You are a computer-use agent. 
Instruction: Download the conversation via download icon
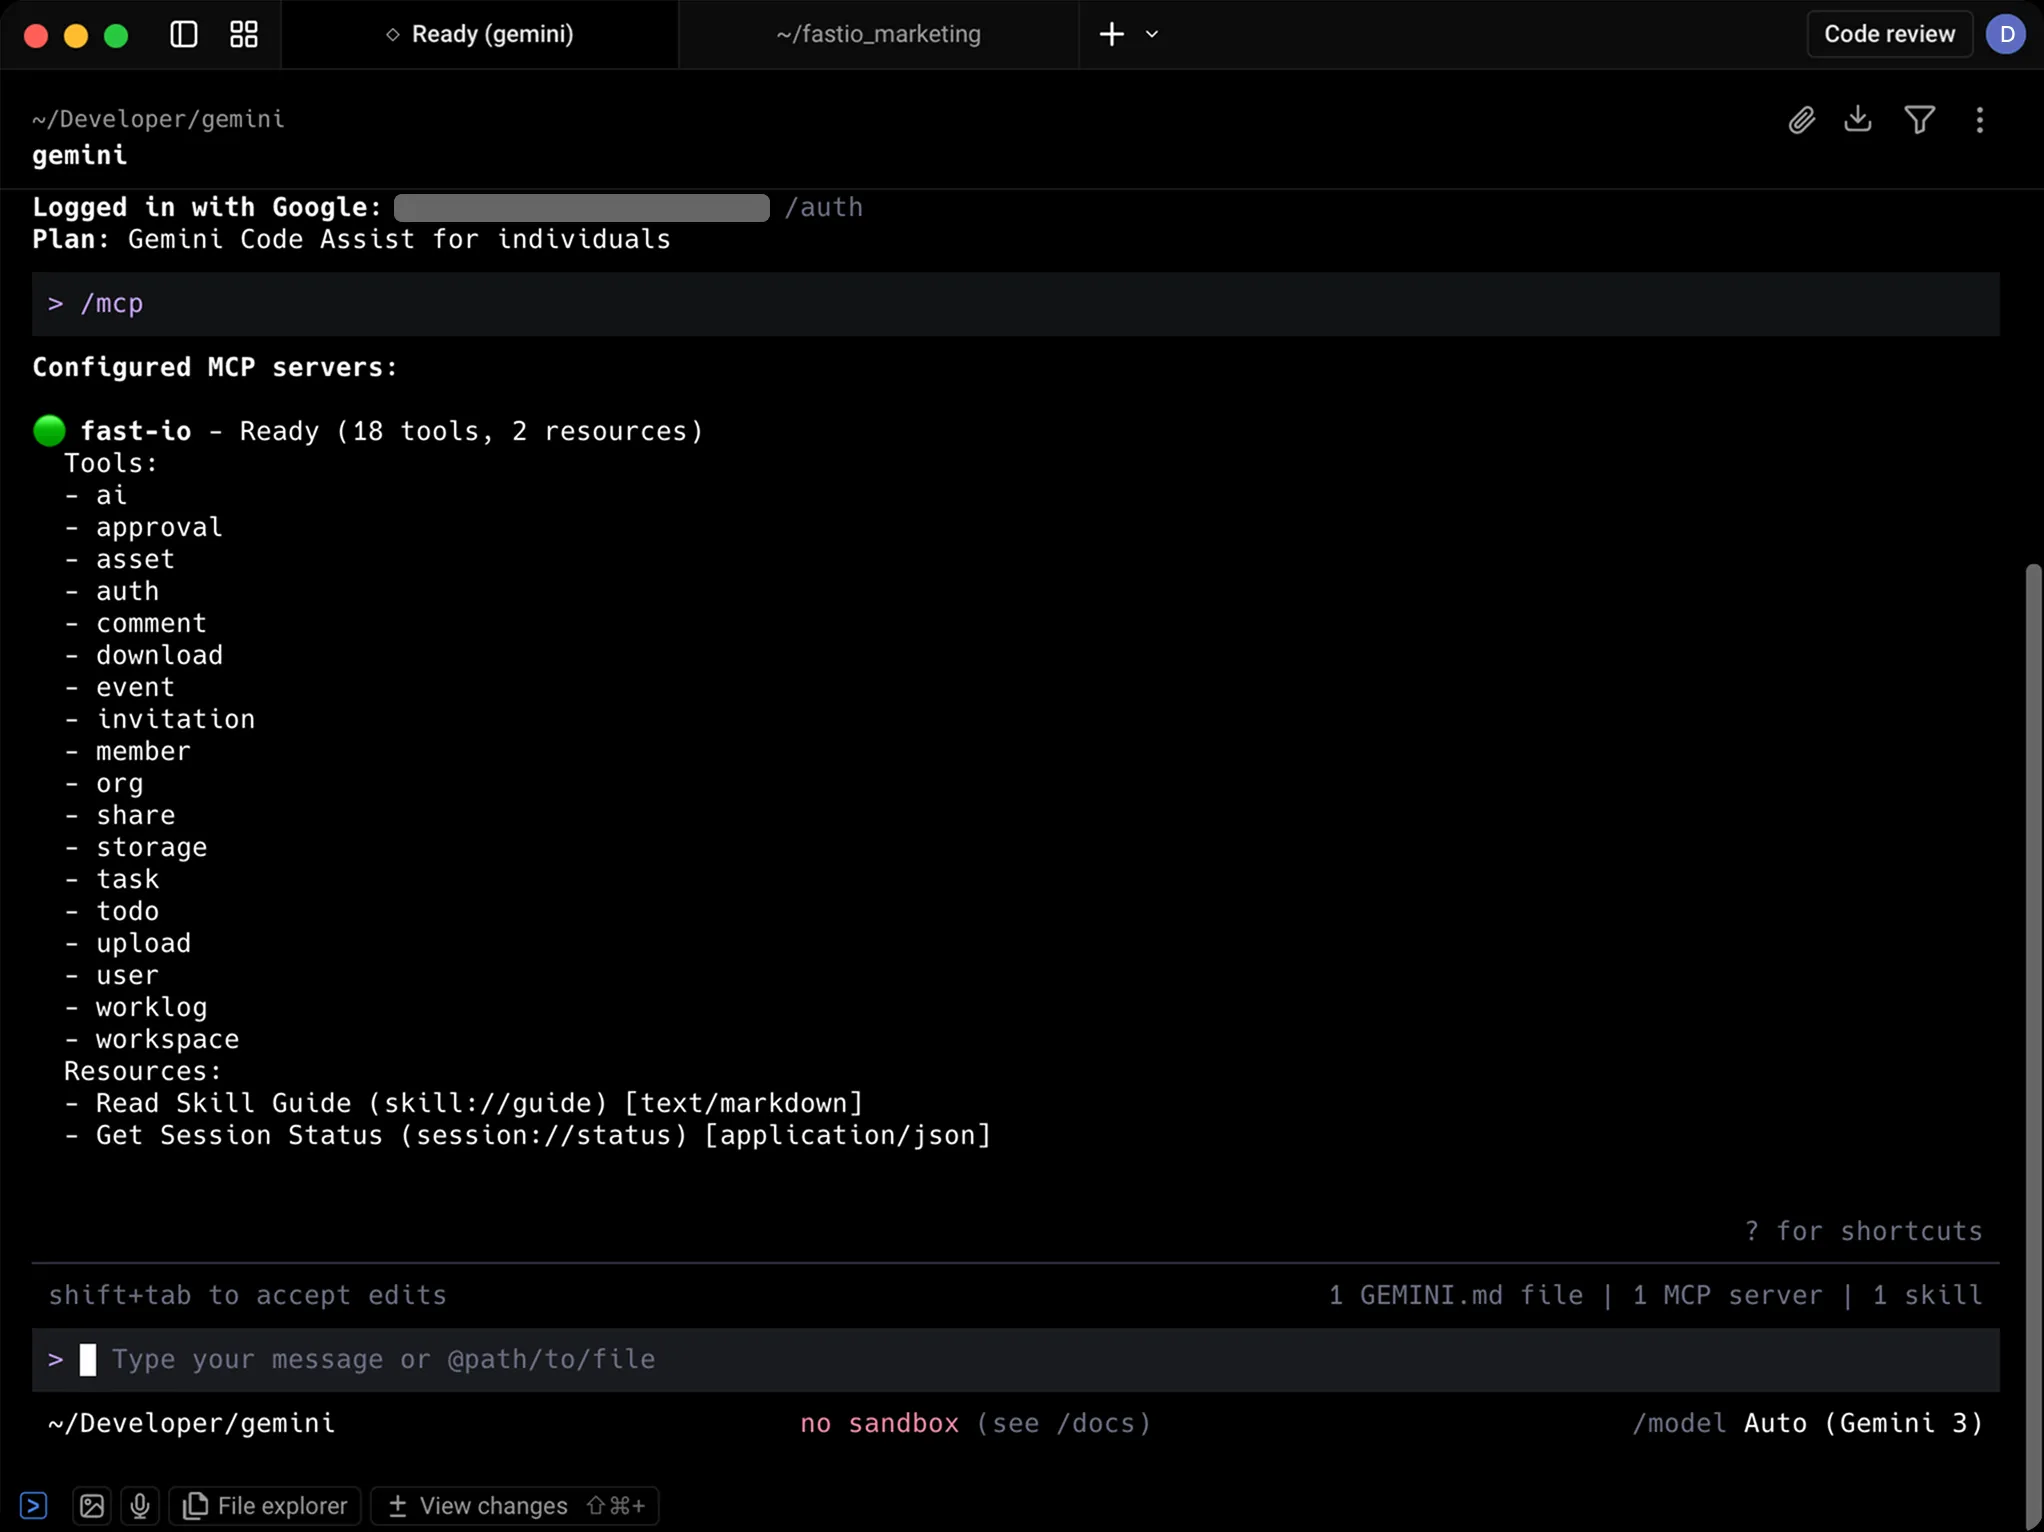click(x=1858, y=119)
